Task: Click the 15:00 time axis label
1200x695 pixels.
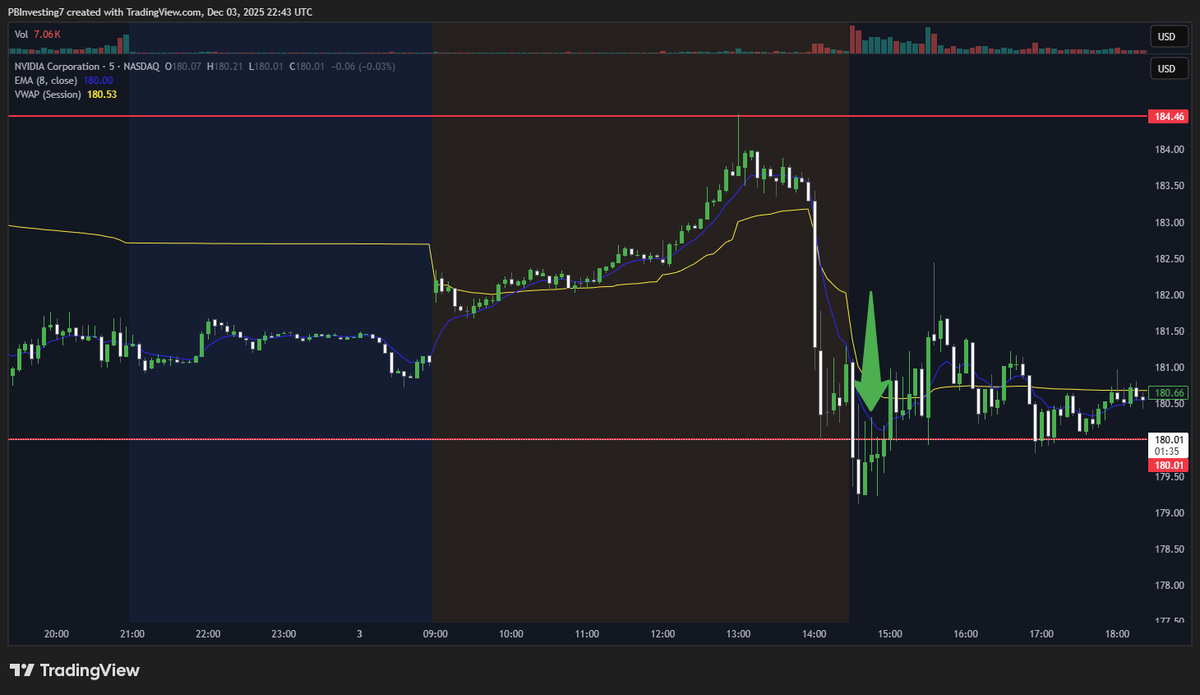Action: [890, 634]
